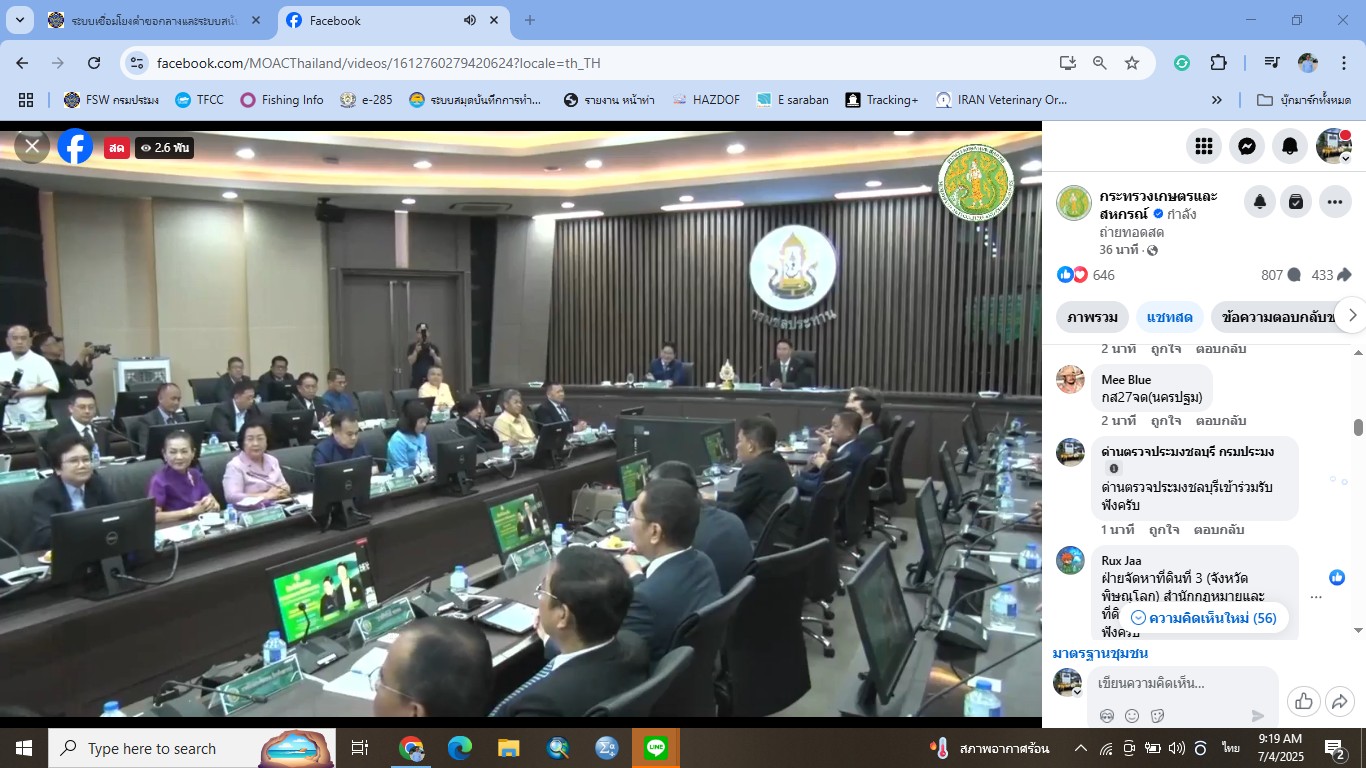The width and height of the screenshot is (1366, 768).
Task: Open Rux Jaa commenter profile name
Action: tap(1121, 561)
